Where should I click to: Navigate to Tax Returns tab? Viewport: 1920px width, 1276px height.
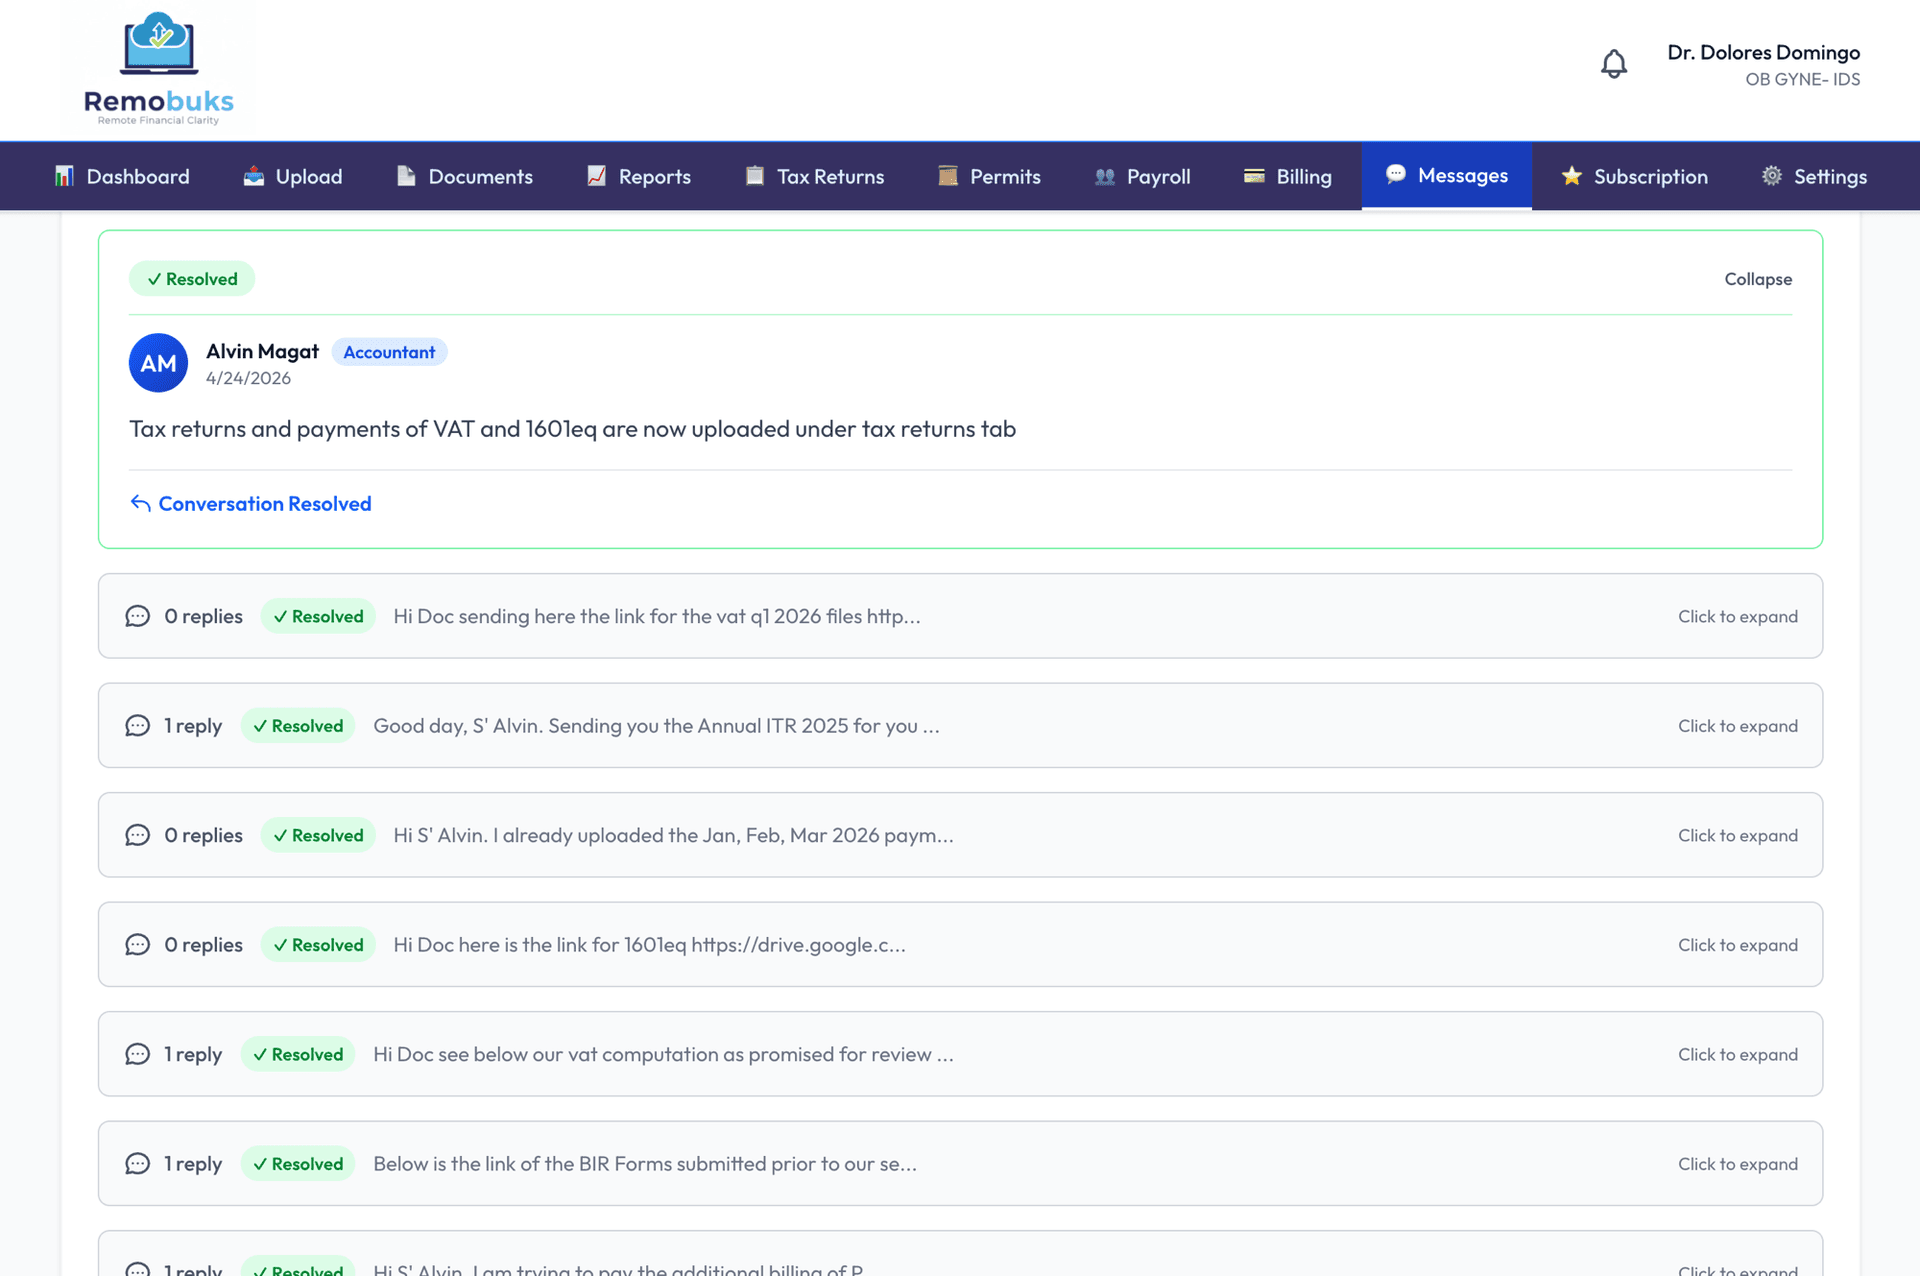point(815,176)
